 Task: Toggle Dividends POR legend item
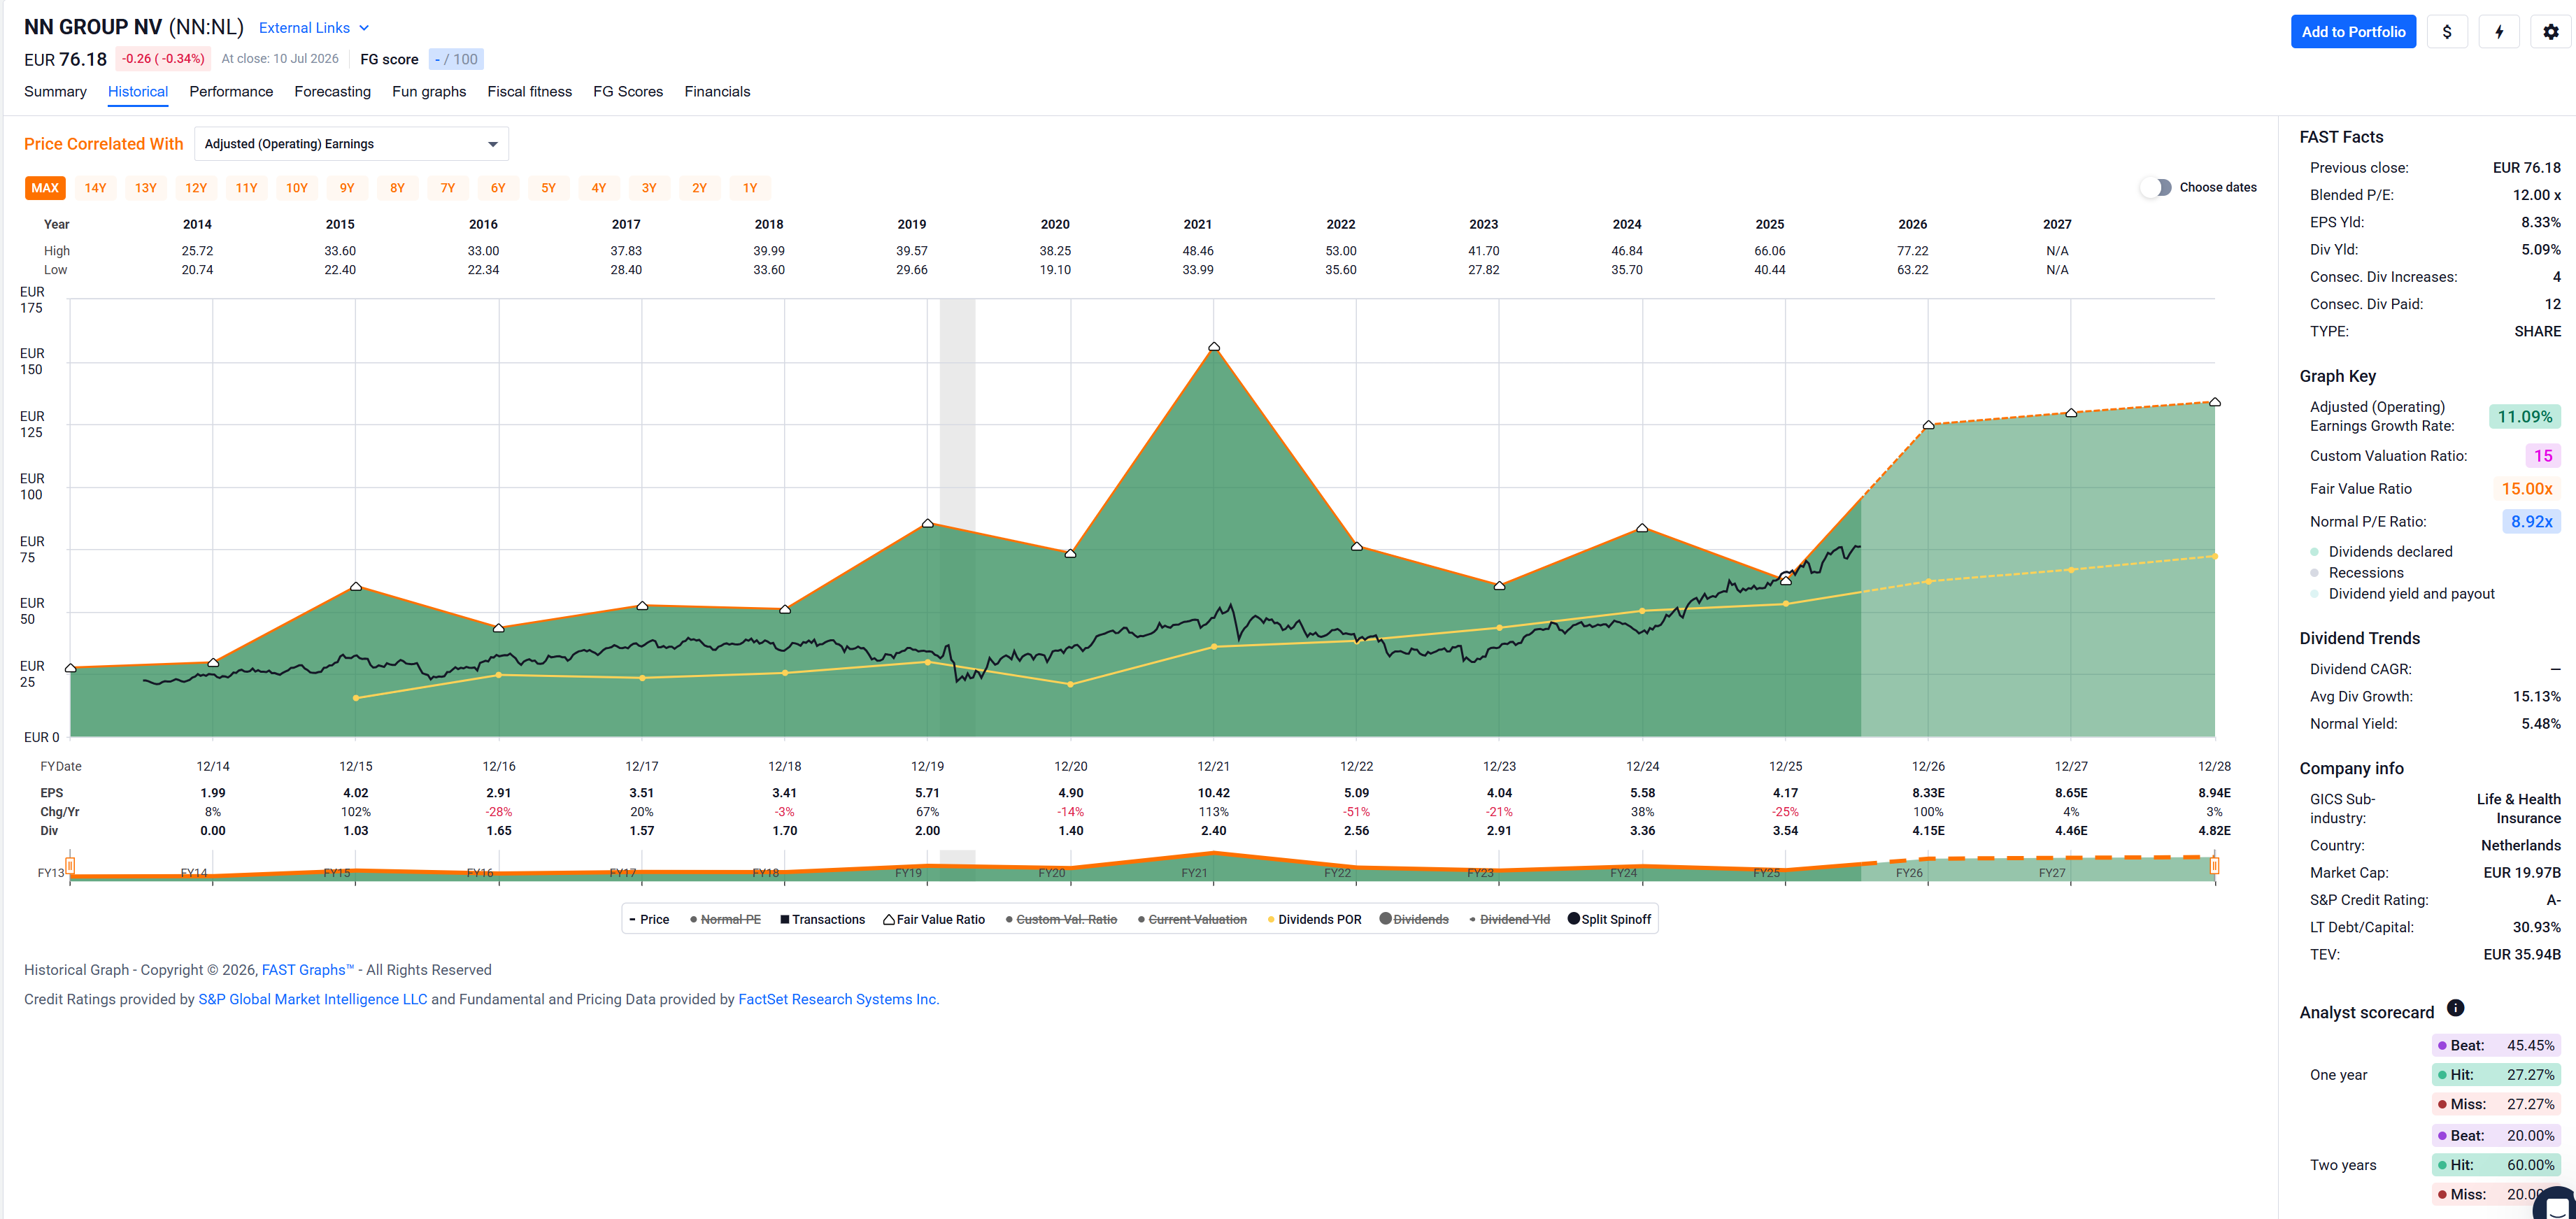[x=1314, y=919]
